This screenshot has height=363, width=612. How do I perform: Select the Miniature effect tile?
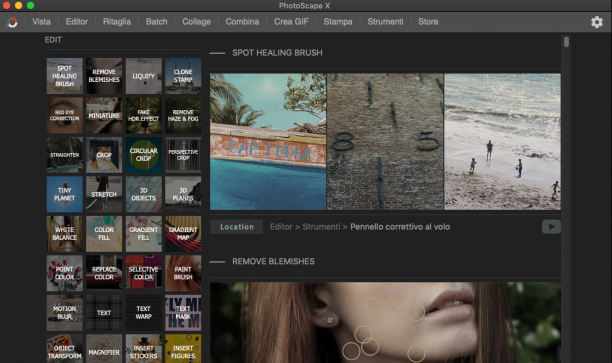pos(104,115)
